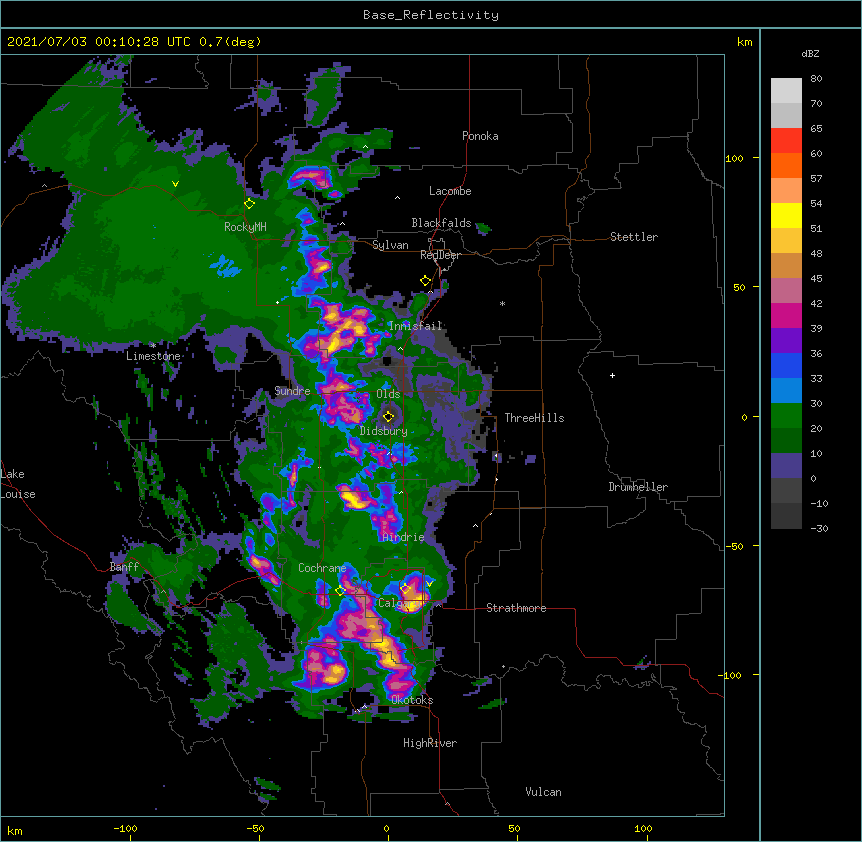Click the -100 label on the bottom axis
862x842 pixels.
pos(125,828)
